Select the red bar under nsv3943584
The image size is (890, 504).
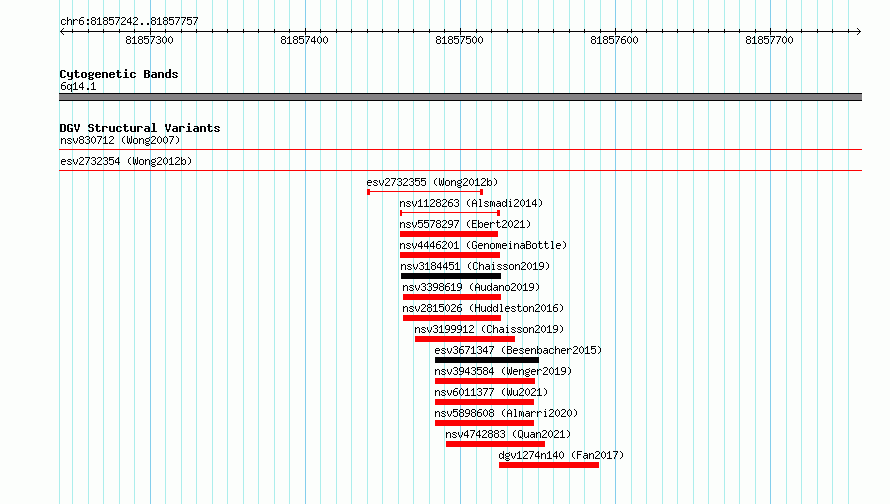[485, 381]
